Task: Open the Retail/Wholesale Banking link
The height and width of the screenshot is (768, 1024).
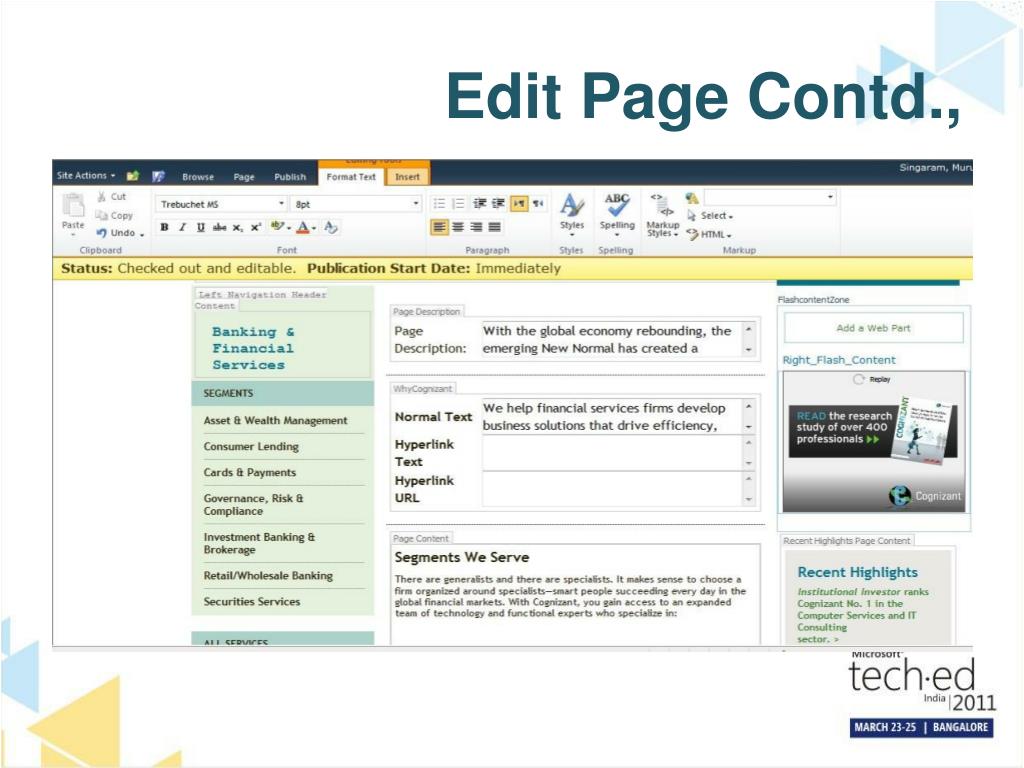Action: coord(268,575)
